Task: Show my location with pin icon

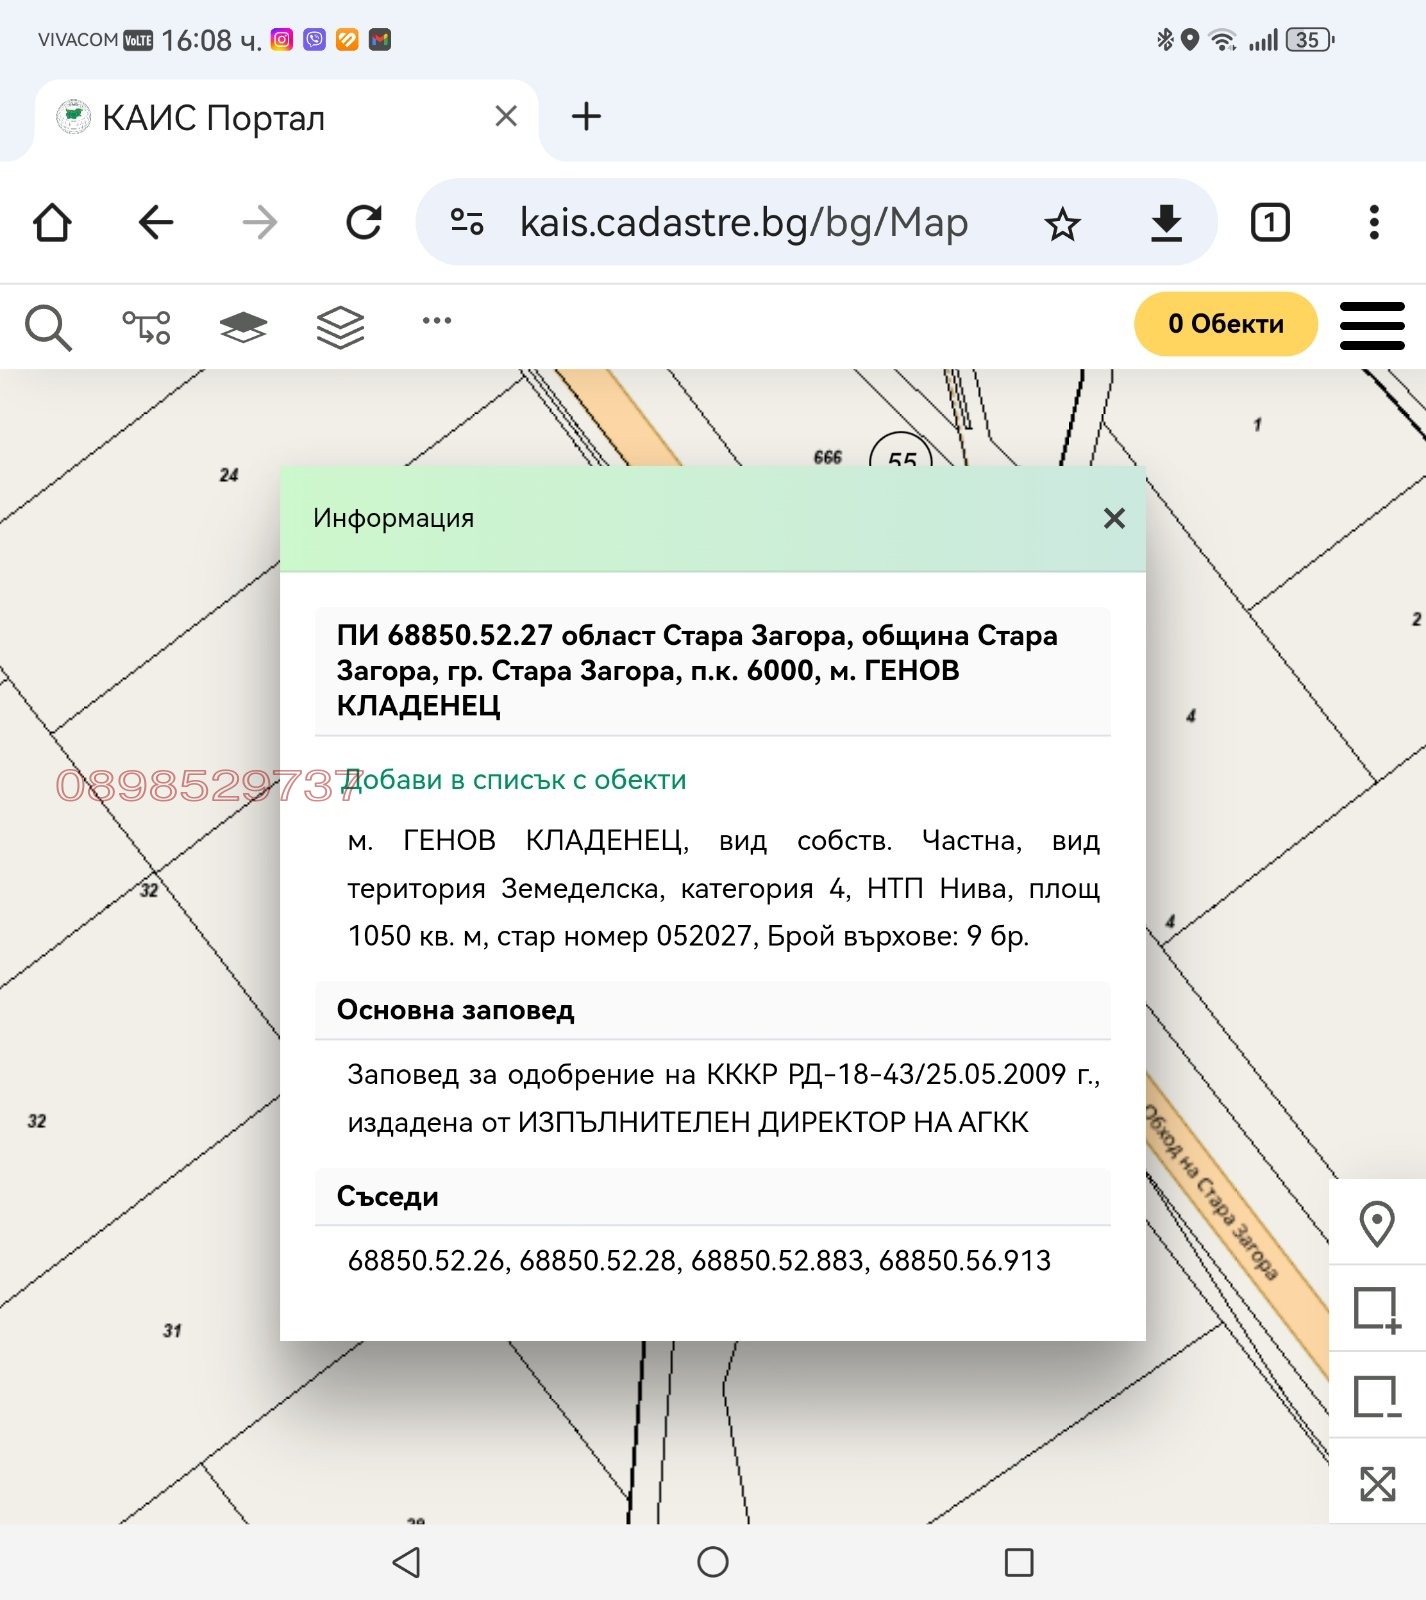Action: 1377,1223
